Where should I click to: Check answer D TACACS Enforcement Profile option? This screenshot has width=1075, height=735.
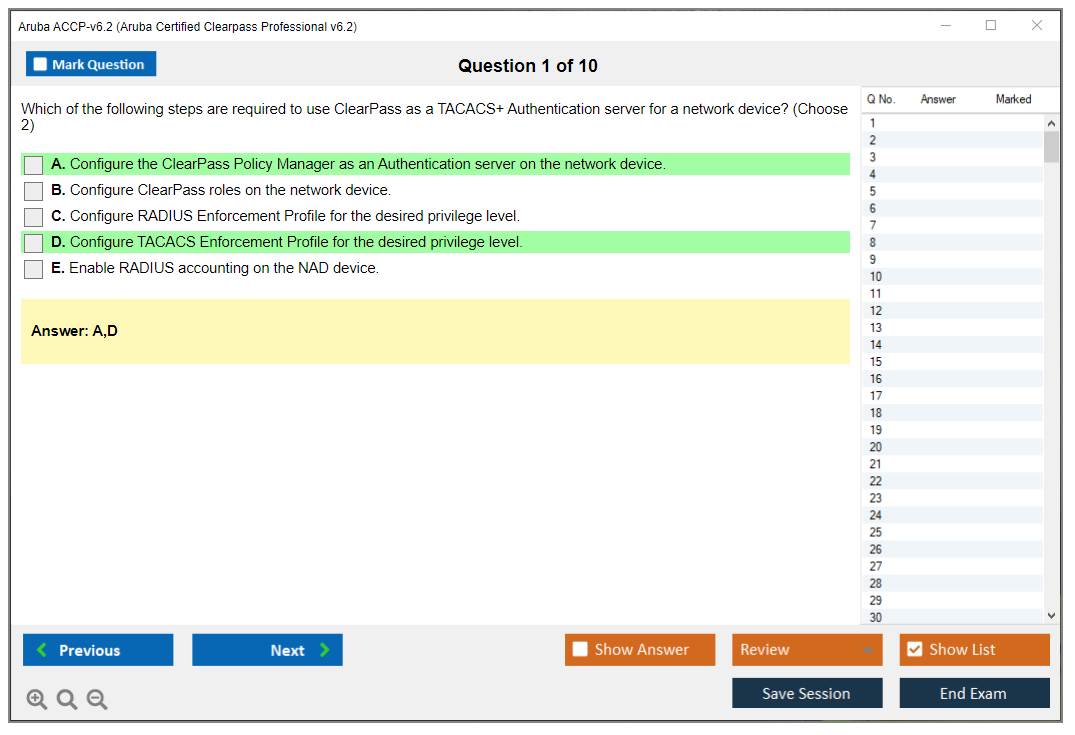pos(33,243)
